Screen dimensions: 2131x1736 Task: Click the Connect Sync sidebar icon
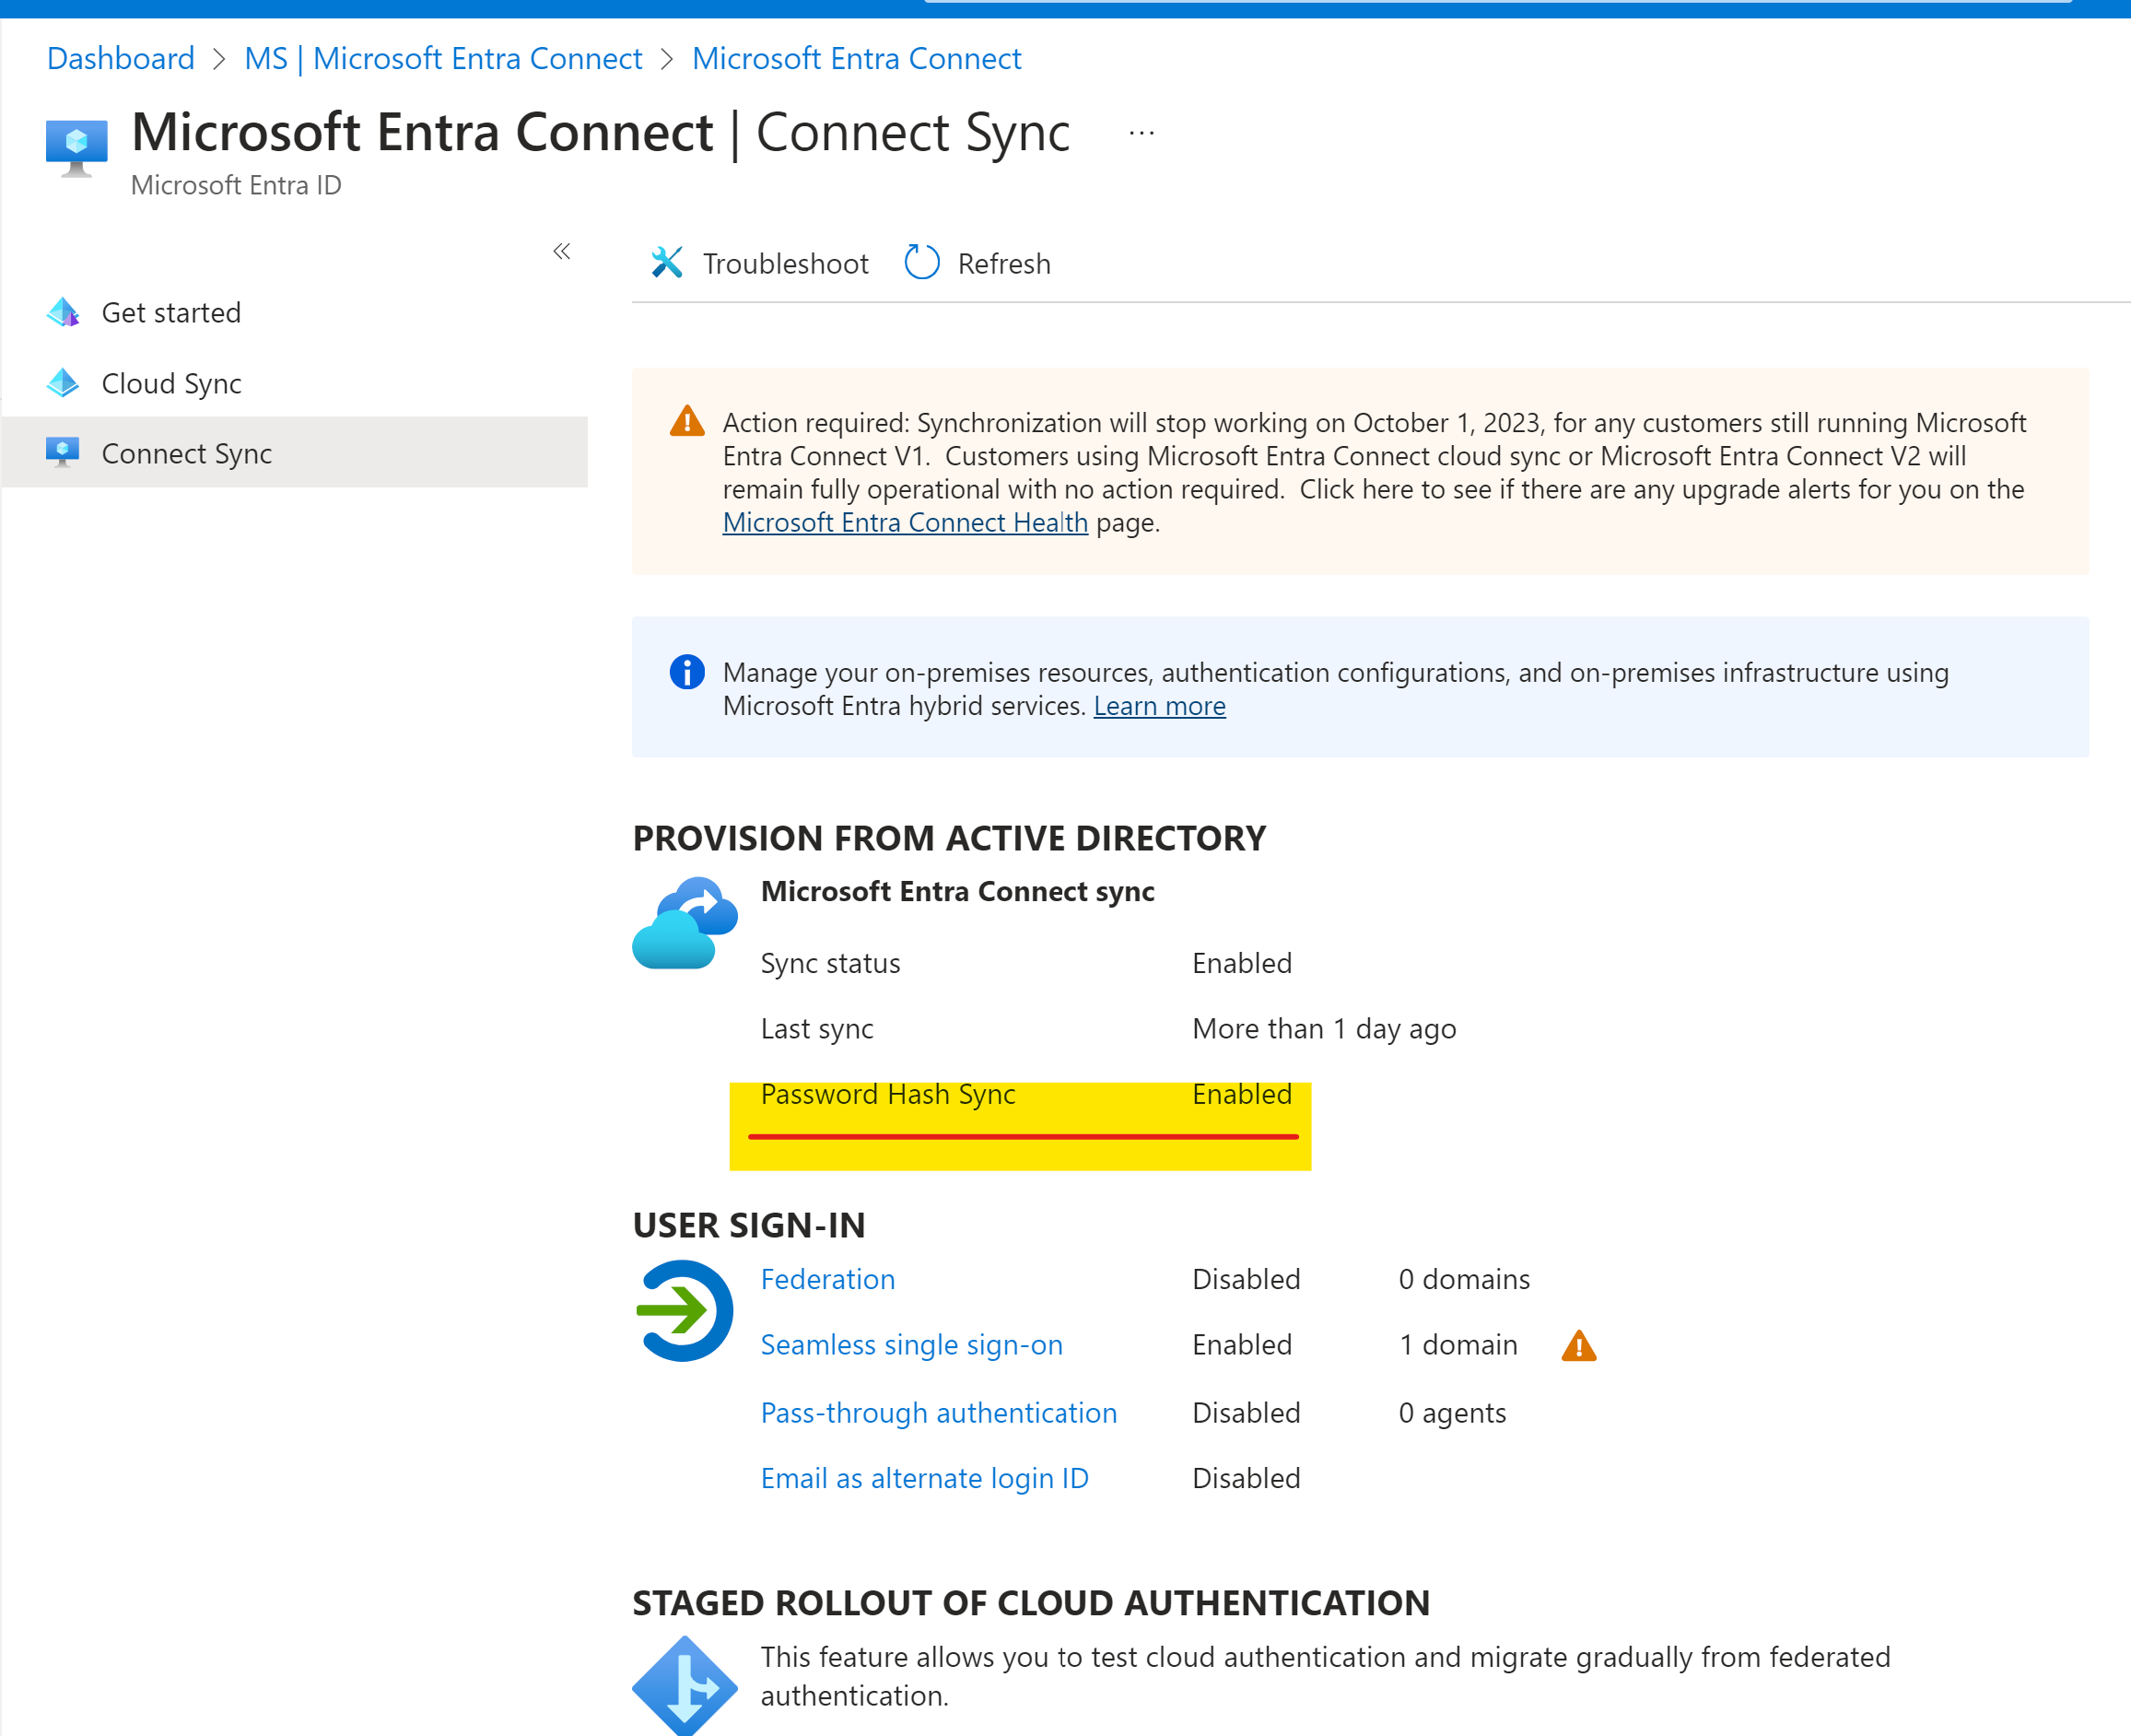[x=63, y=453]
